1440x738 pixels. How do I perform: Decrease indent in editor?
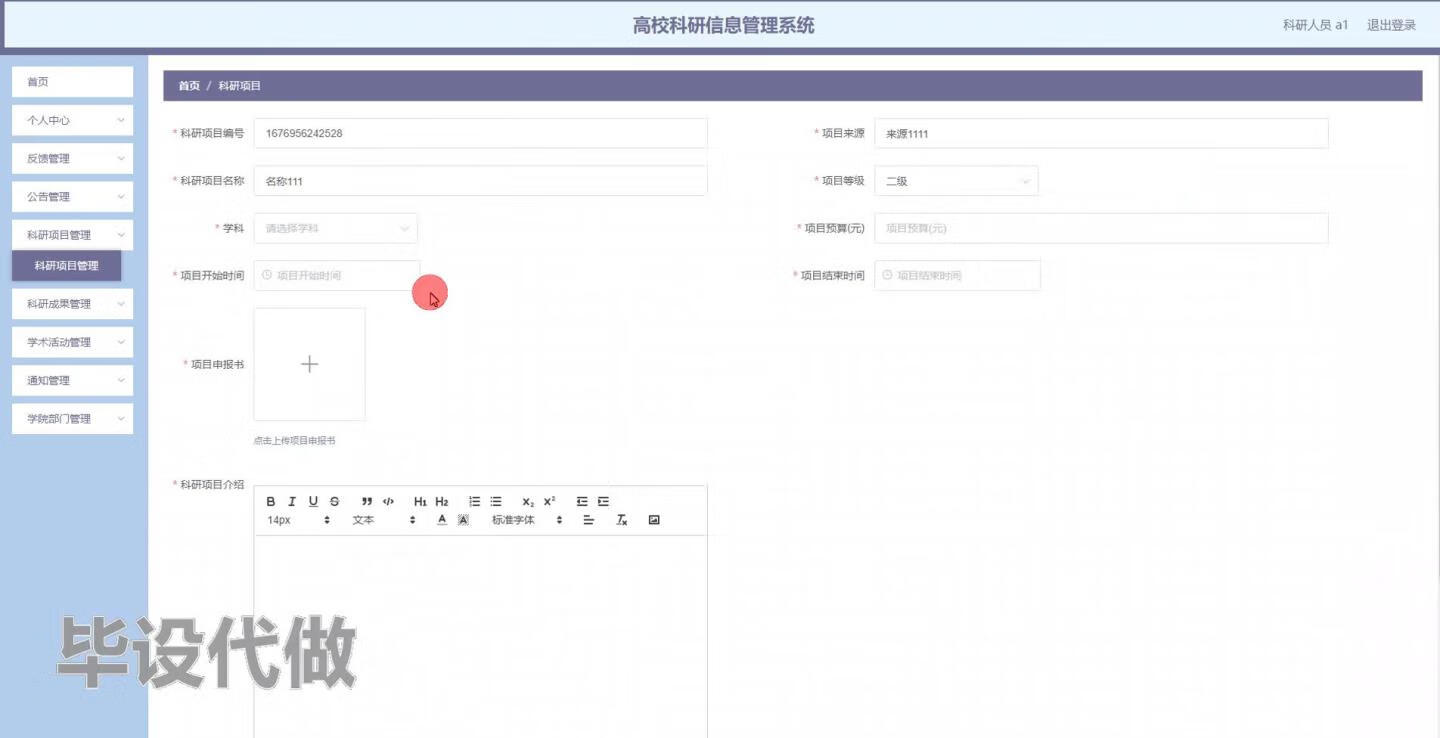point(582,501)
